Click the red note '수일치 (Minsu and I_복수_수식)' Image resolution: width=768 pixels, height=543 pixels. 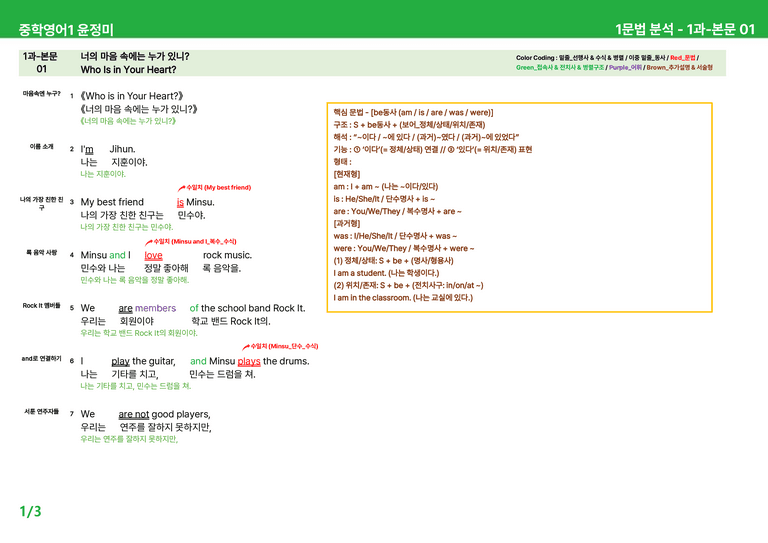click(194, 241)
